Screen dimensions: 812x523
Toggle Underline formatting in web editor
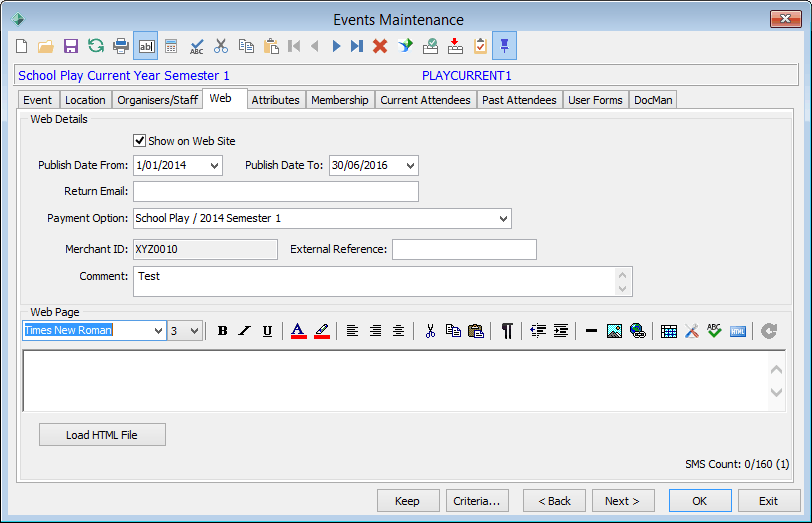267,331
